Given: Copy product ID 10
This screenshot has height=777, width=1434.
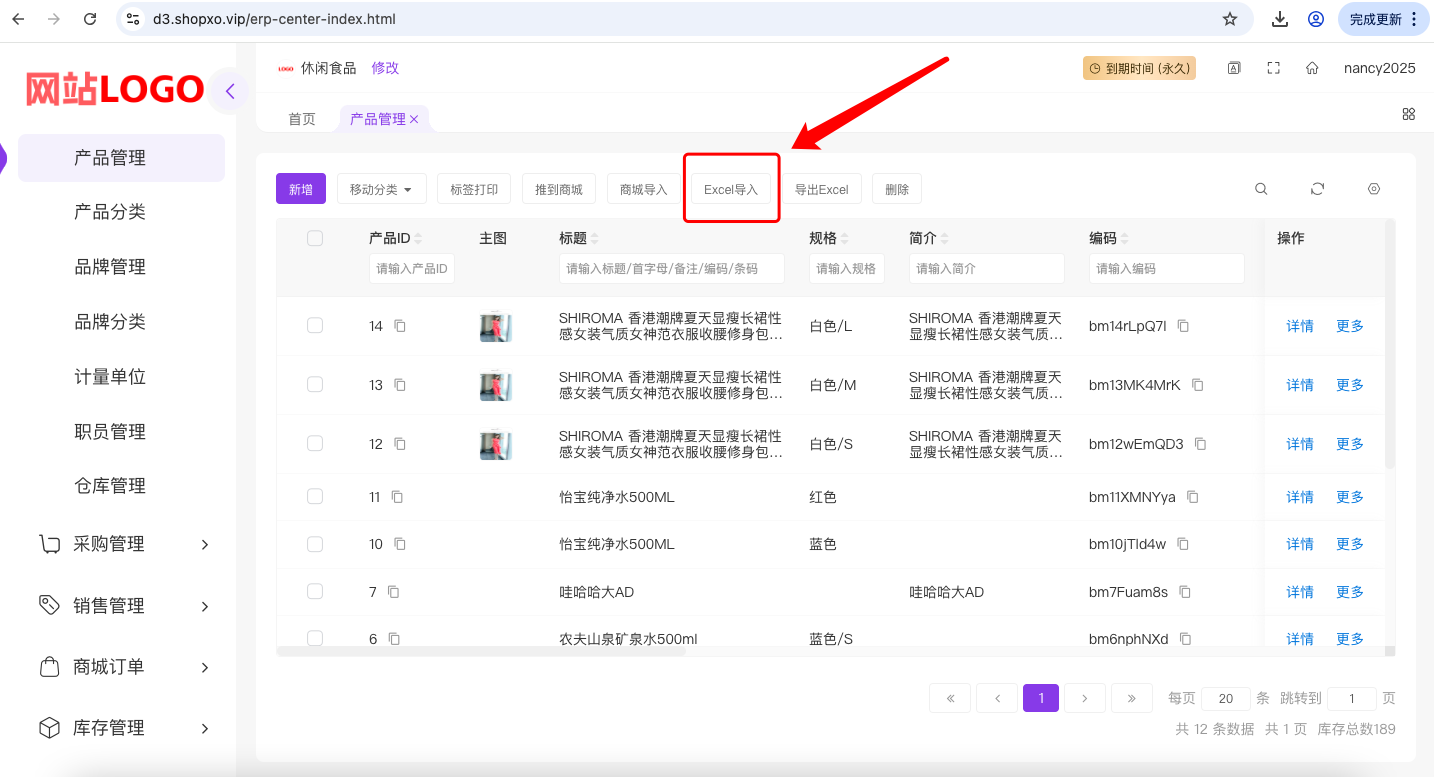Looking at the screenshot, I should pyautogui.click(x=400, y=544).
